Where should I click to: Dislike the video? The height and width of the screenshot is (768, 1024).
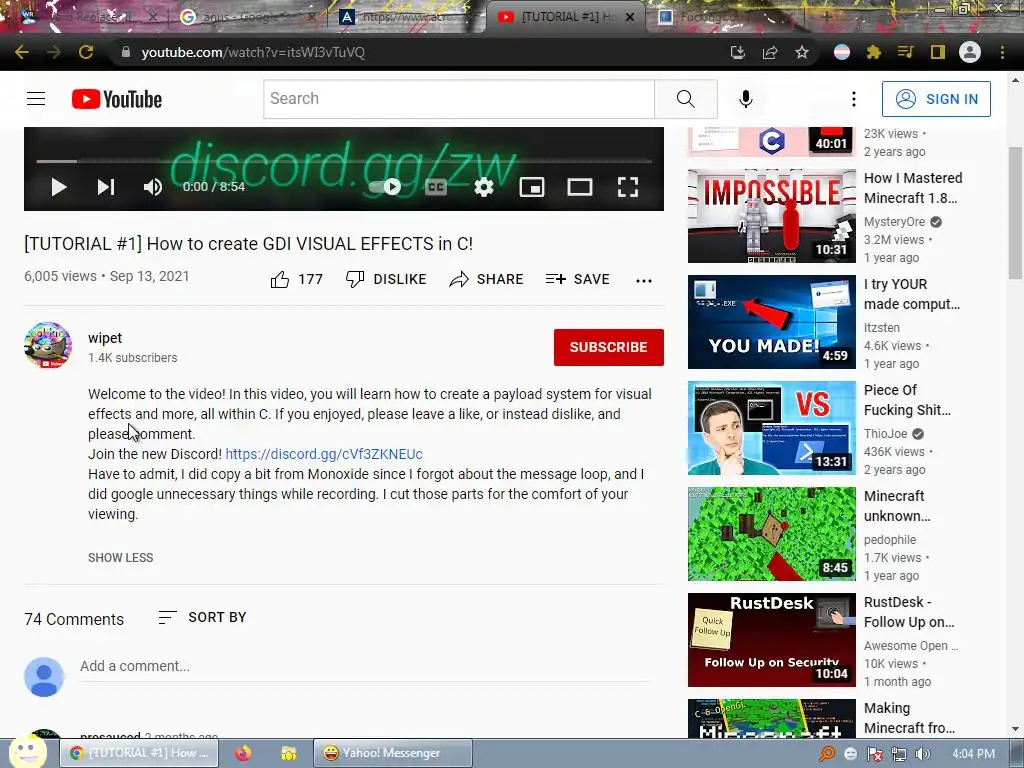click(385, 280)
